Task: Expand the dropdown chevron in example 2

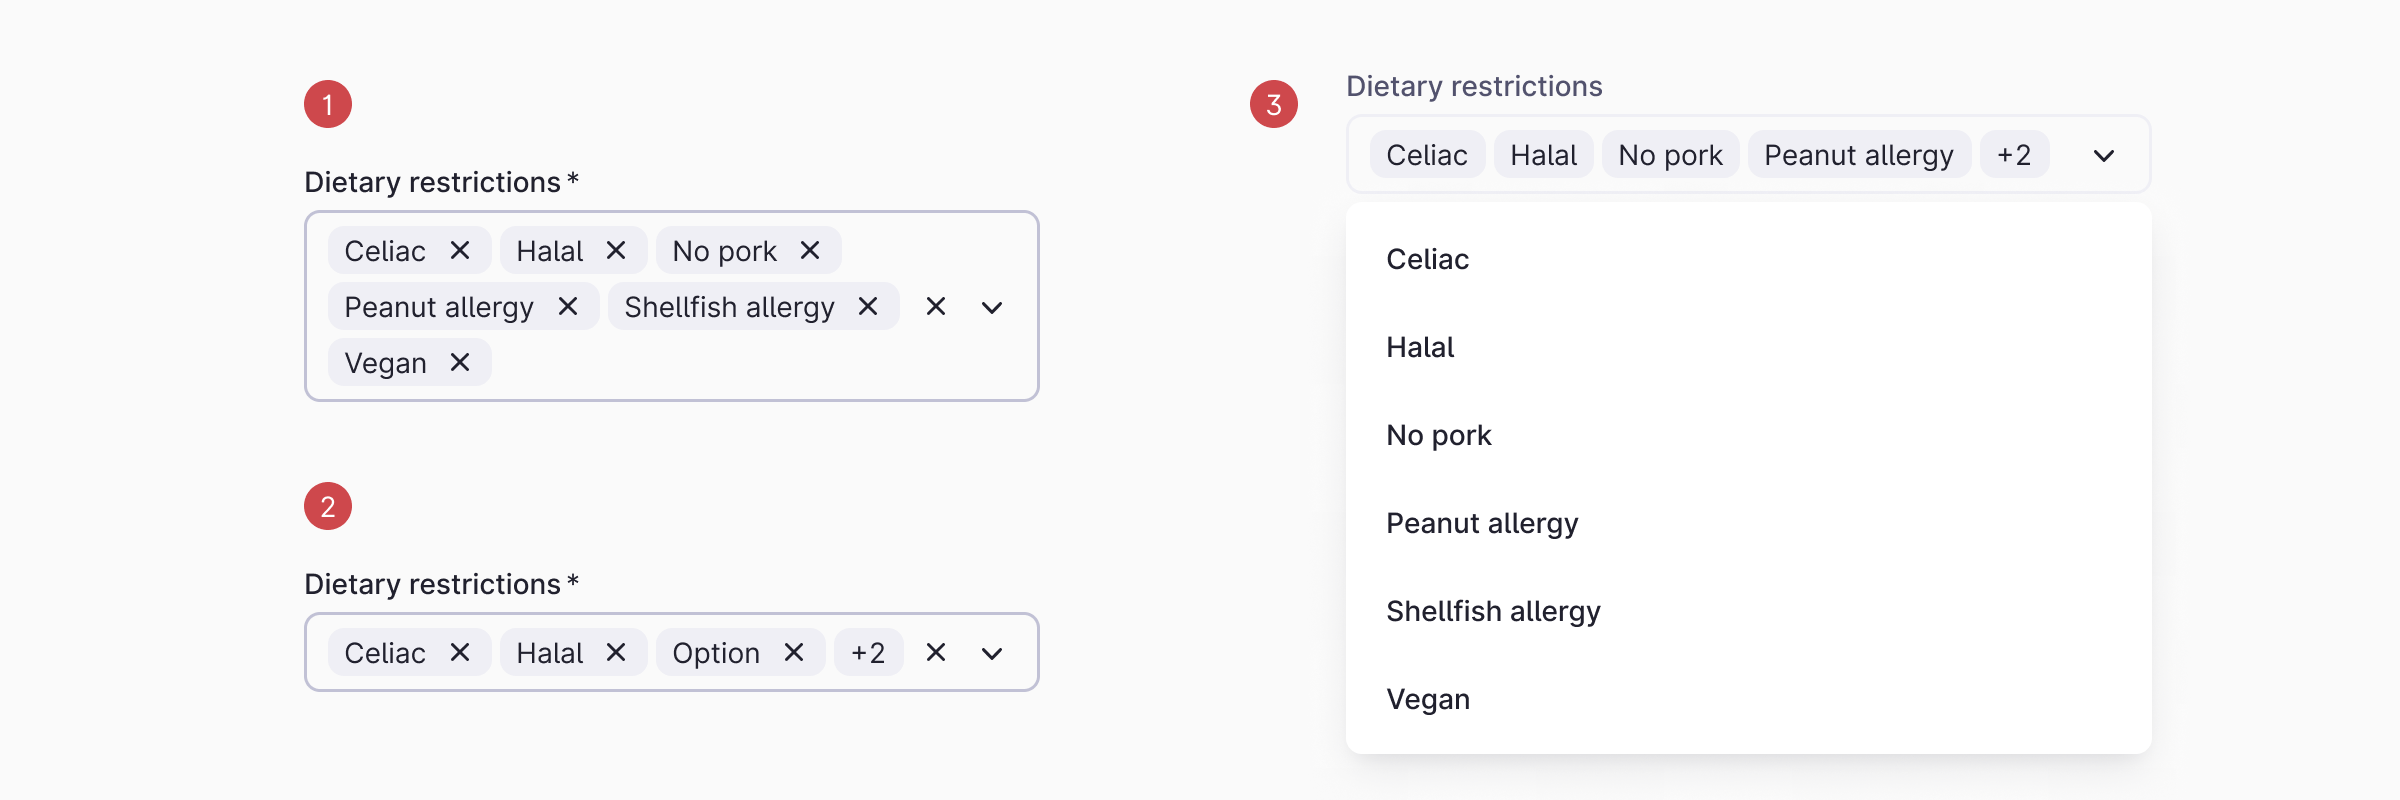Action: 992,653
